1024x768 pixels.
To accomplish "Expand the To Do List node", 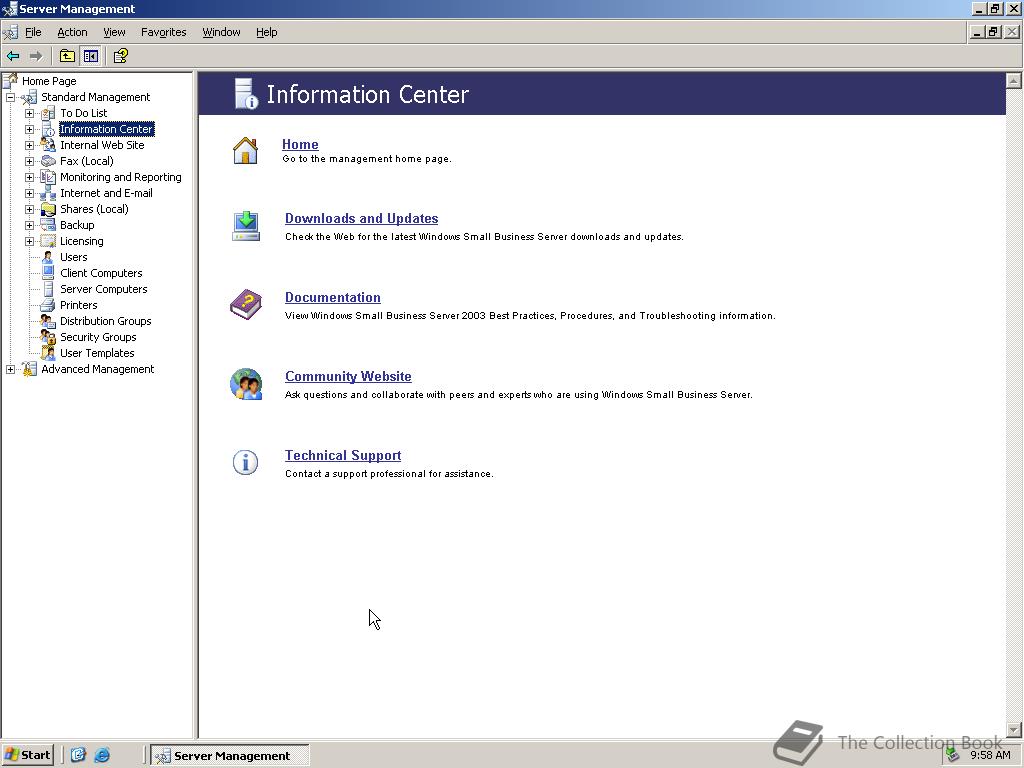I will tap(29, 113).
